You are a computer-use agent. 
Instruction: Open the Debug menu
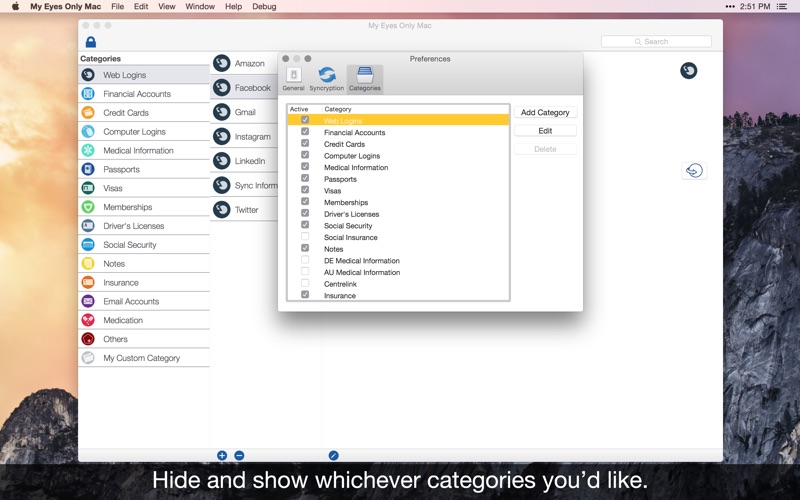click(x=264, y=7)
